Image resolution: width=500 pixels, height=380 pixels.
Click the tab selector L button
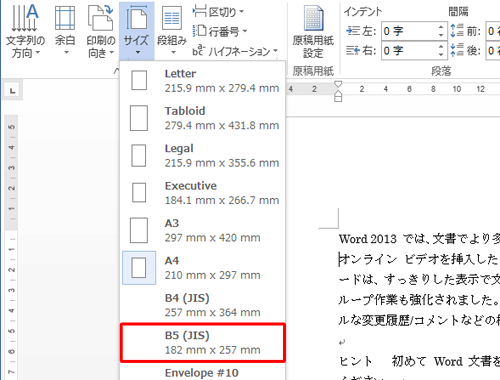(x=13, y=90)
